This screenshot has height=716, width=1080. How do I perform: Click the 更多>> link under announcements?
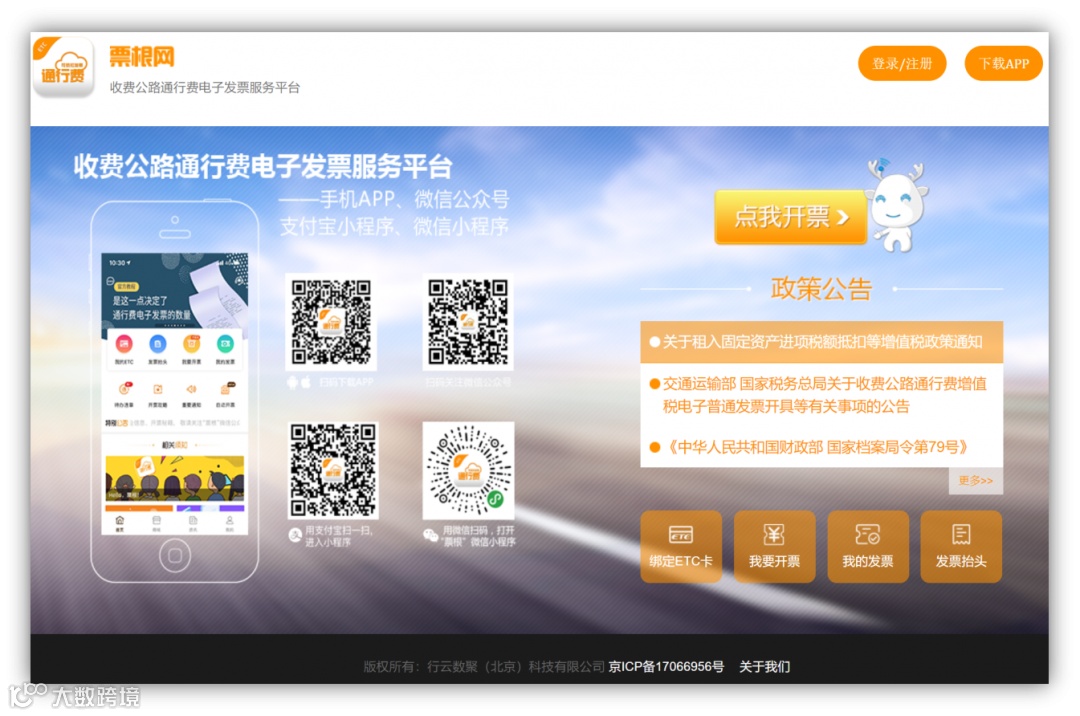pos(975,481)
